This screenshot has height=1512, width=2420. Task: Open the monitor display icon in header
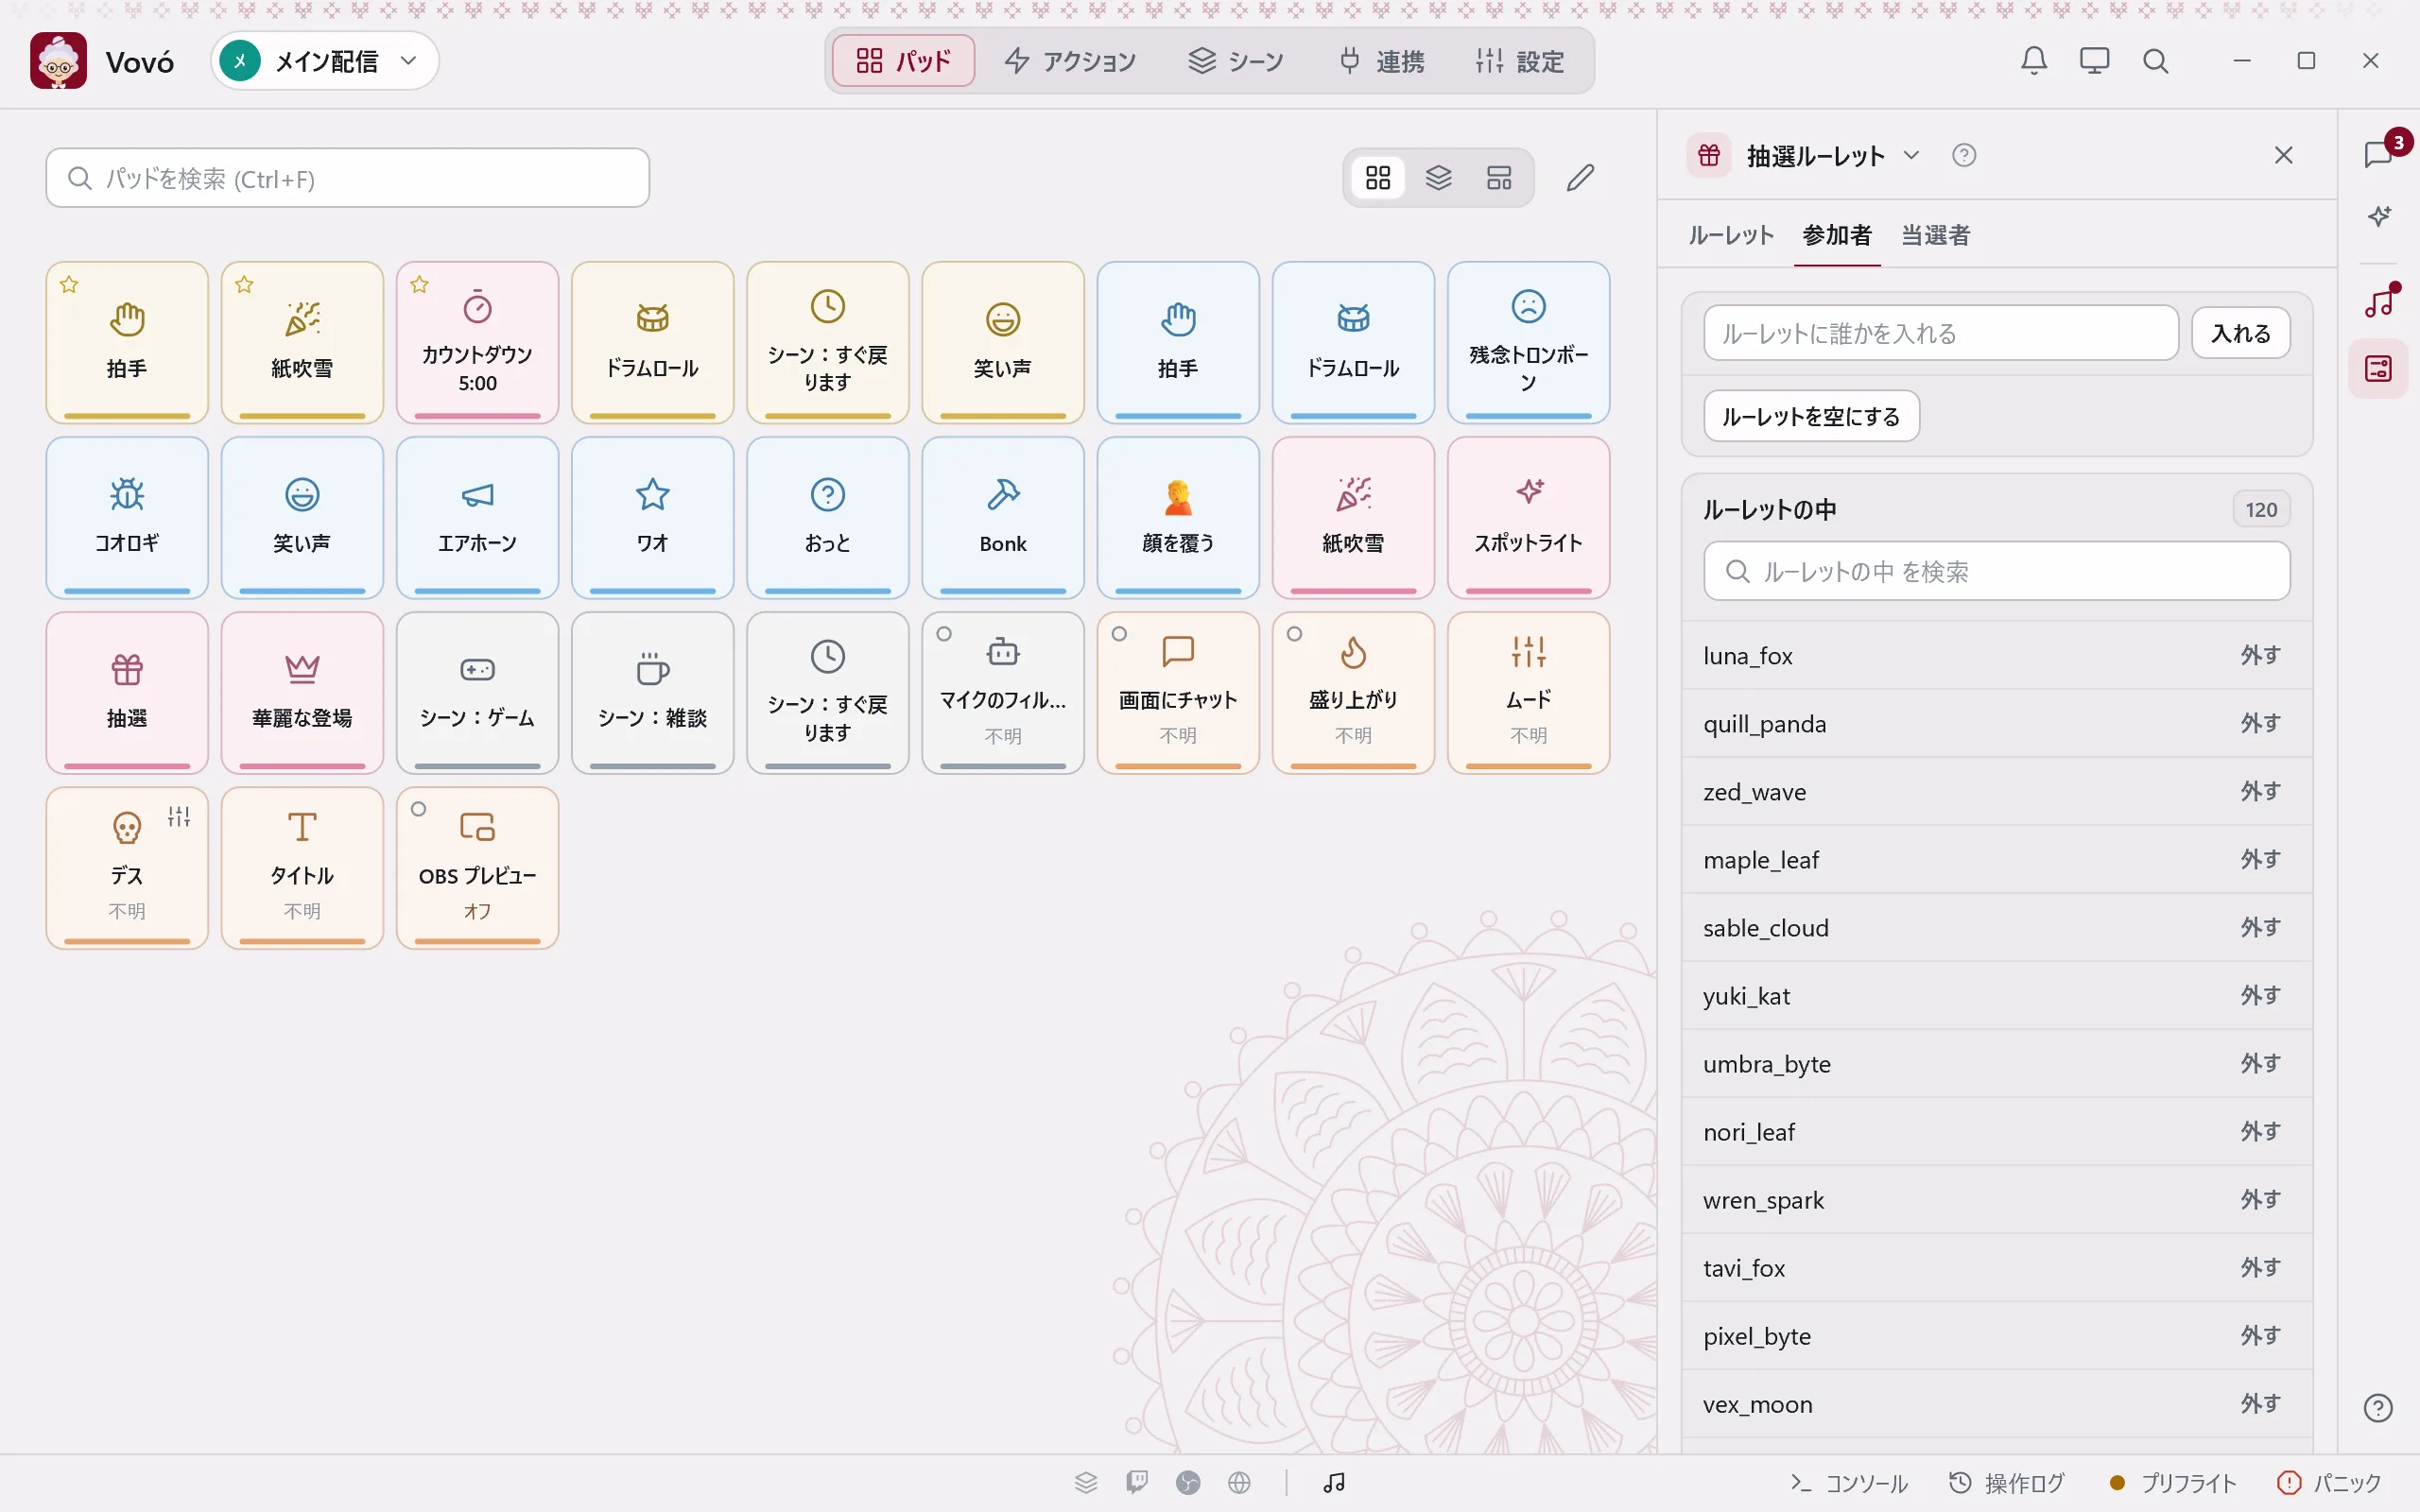[2094, 61]
